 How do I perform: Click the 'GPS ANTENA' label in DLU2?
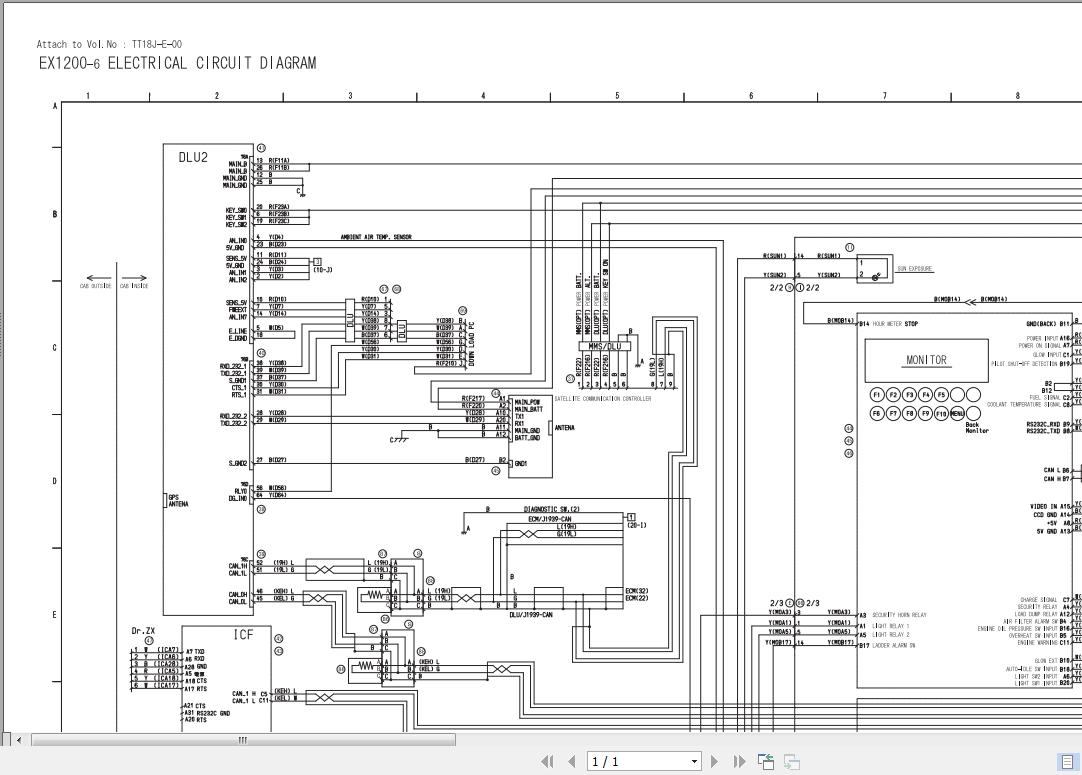pyautogui.click(x=178, y=500)
